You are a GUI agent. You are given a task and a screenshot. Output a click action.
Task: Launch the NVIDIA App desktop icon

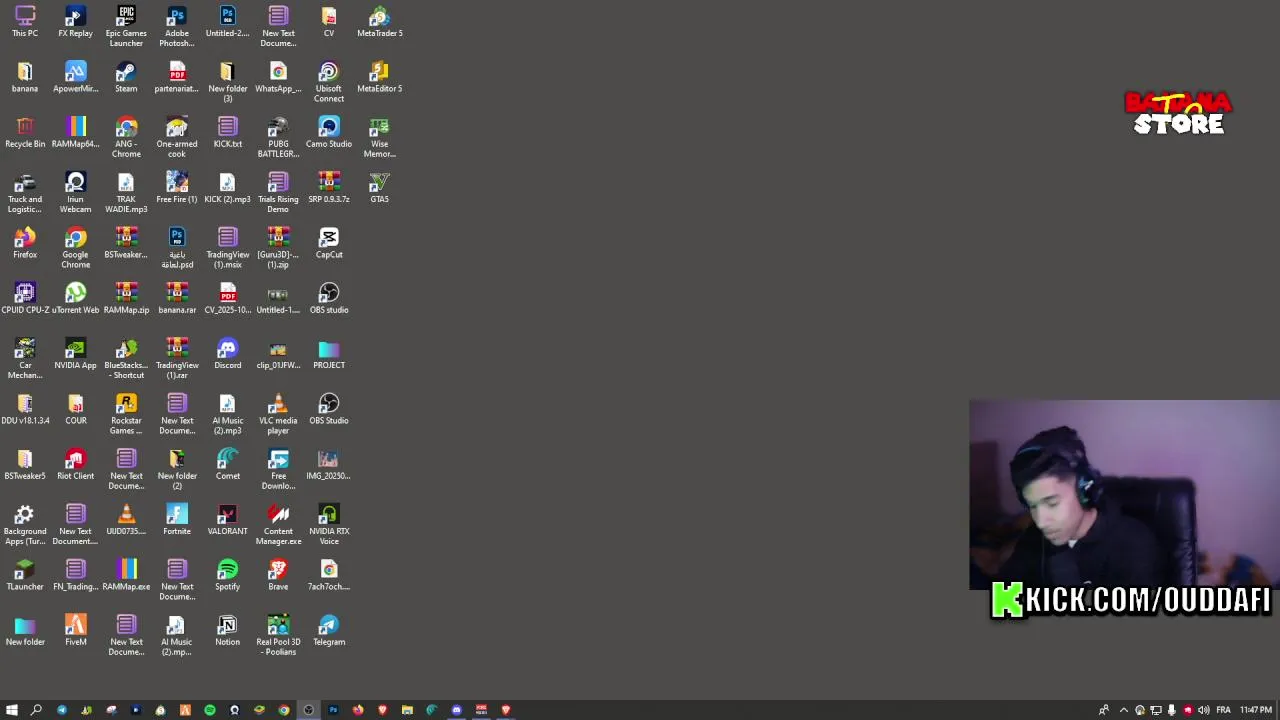pos(76,354)
